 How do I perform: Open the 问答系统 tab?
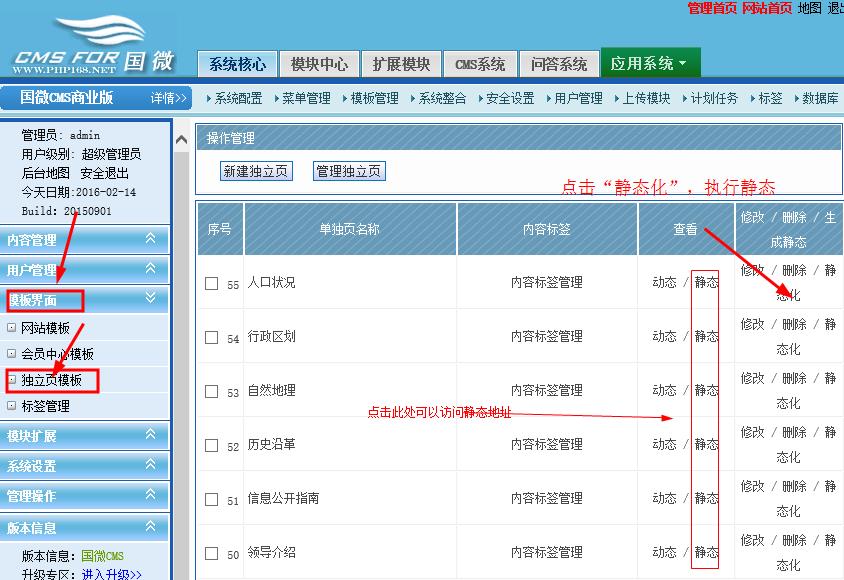tap(559, 64)
